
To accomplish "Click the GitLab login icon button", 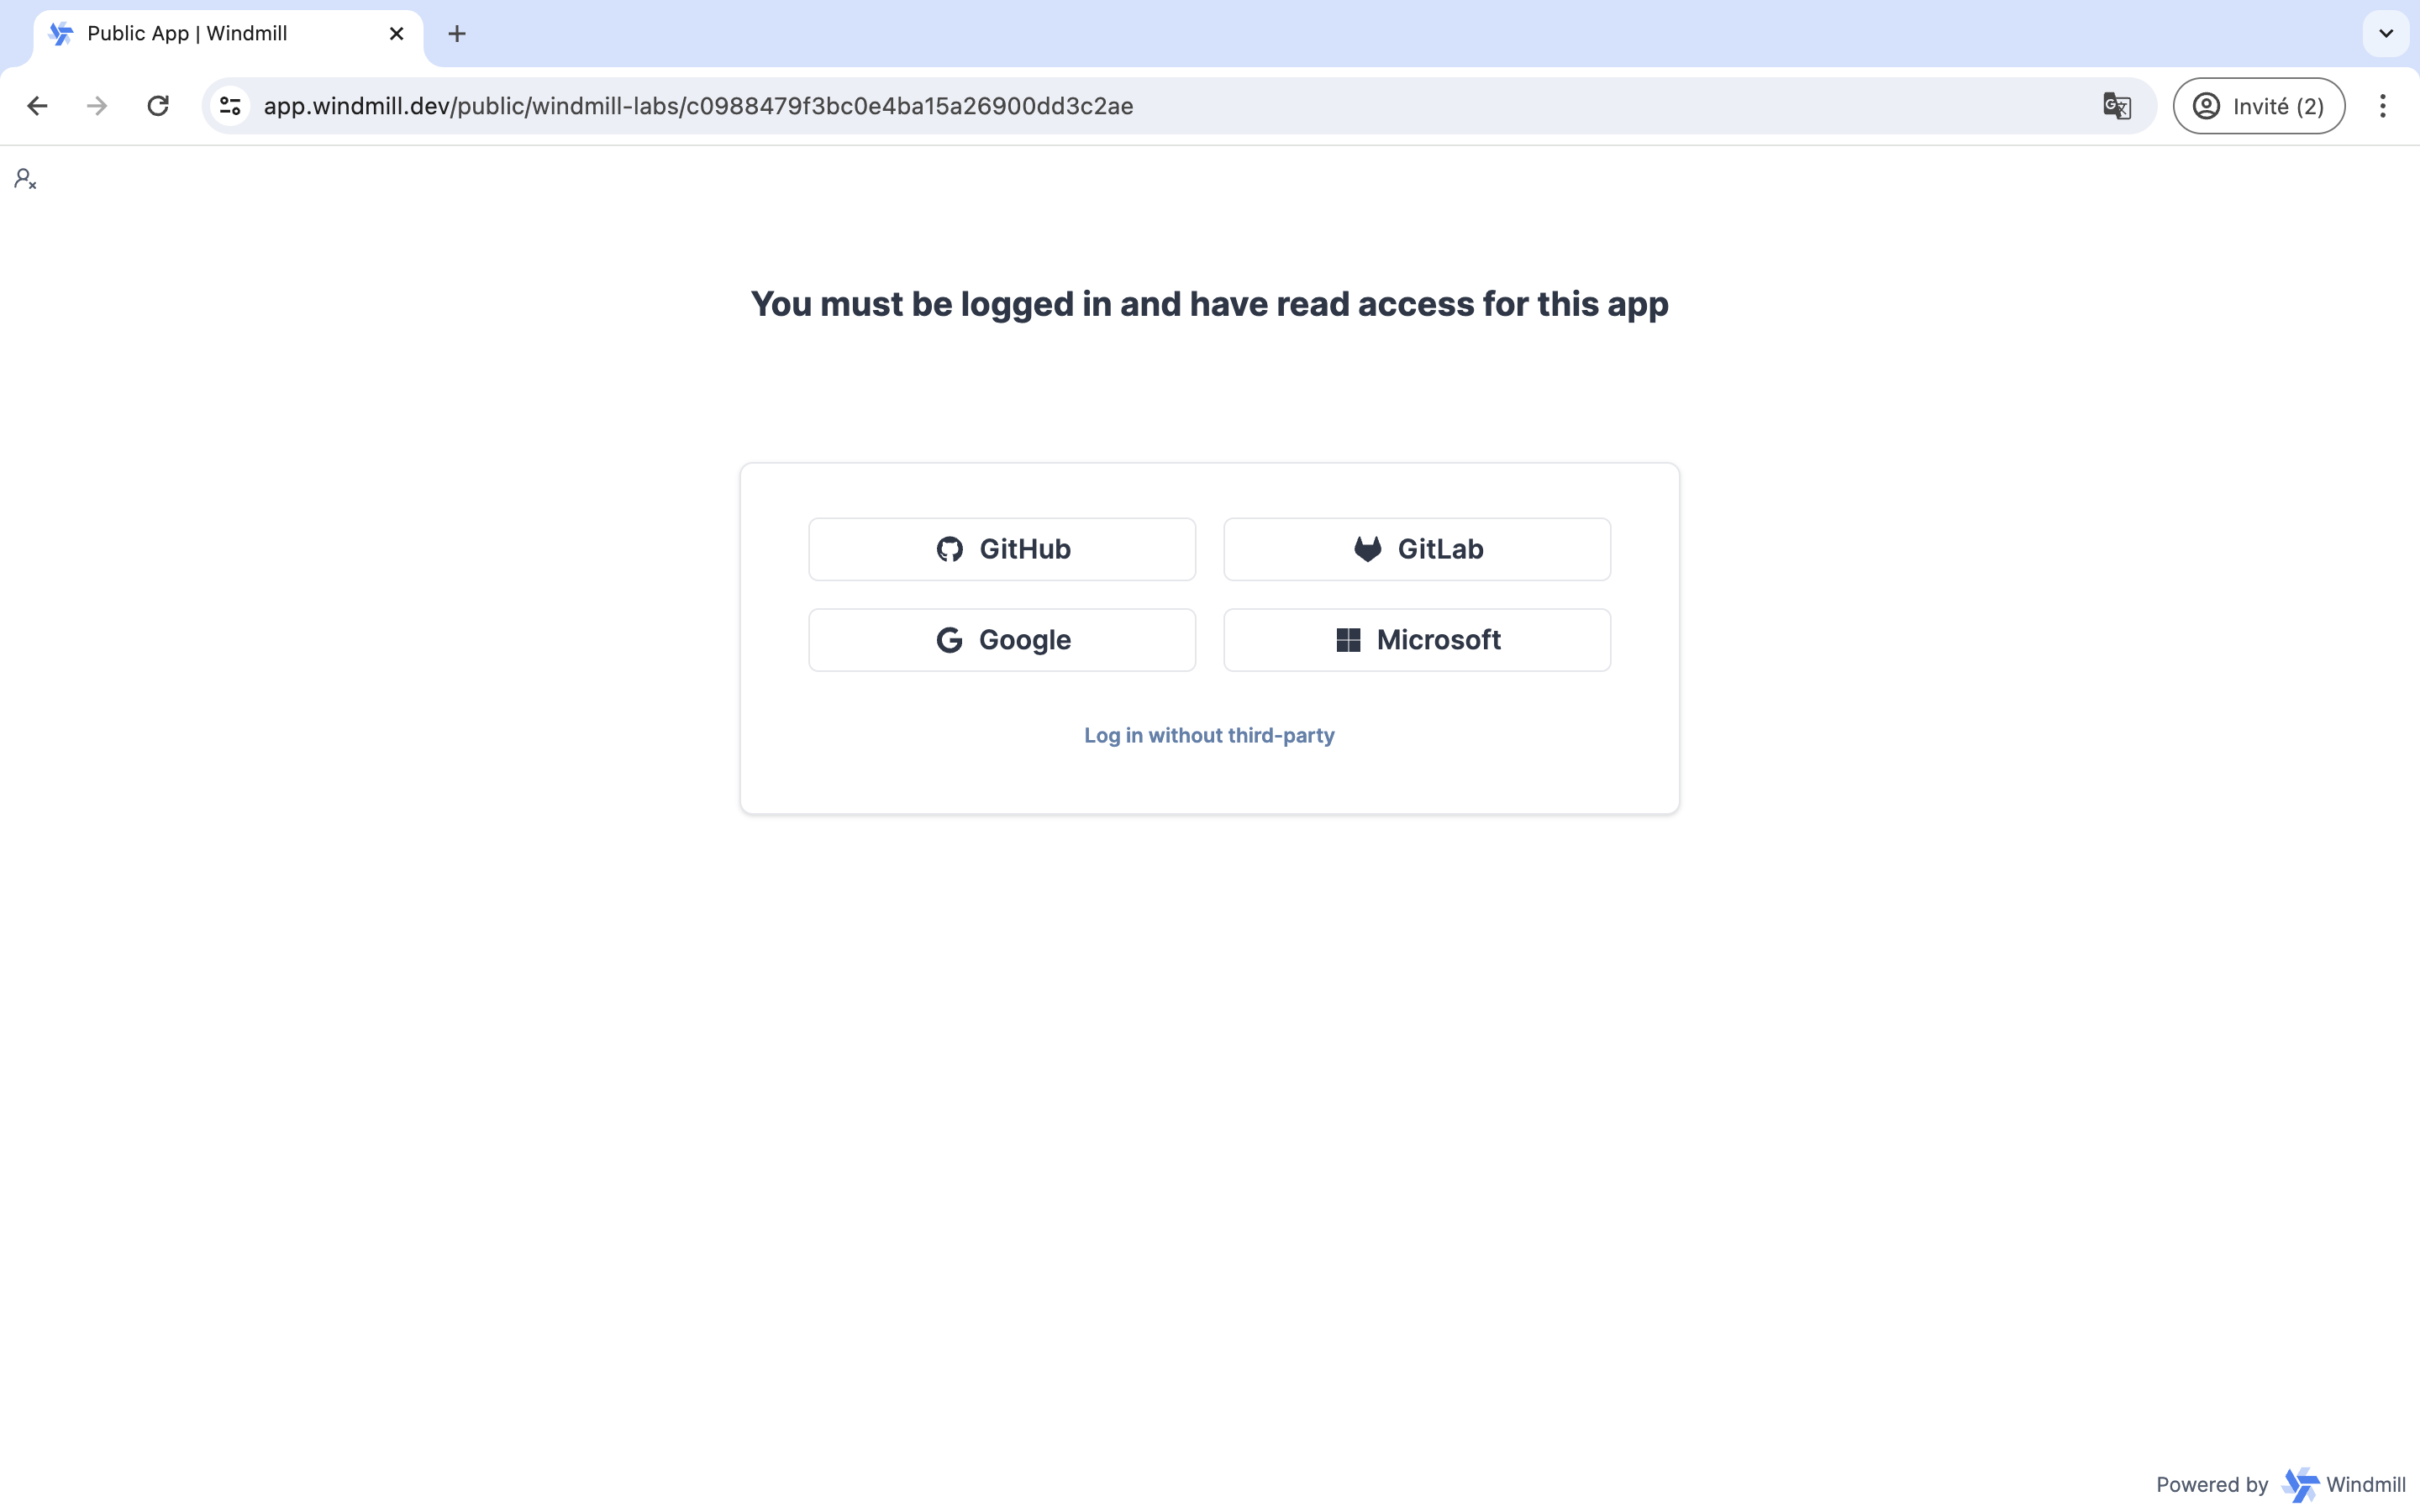I will 1366,549.
